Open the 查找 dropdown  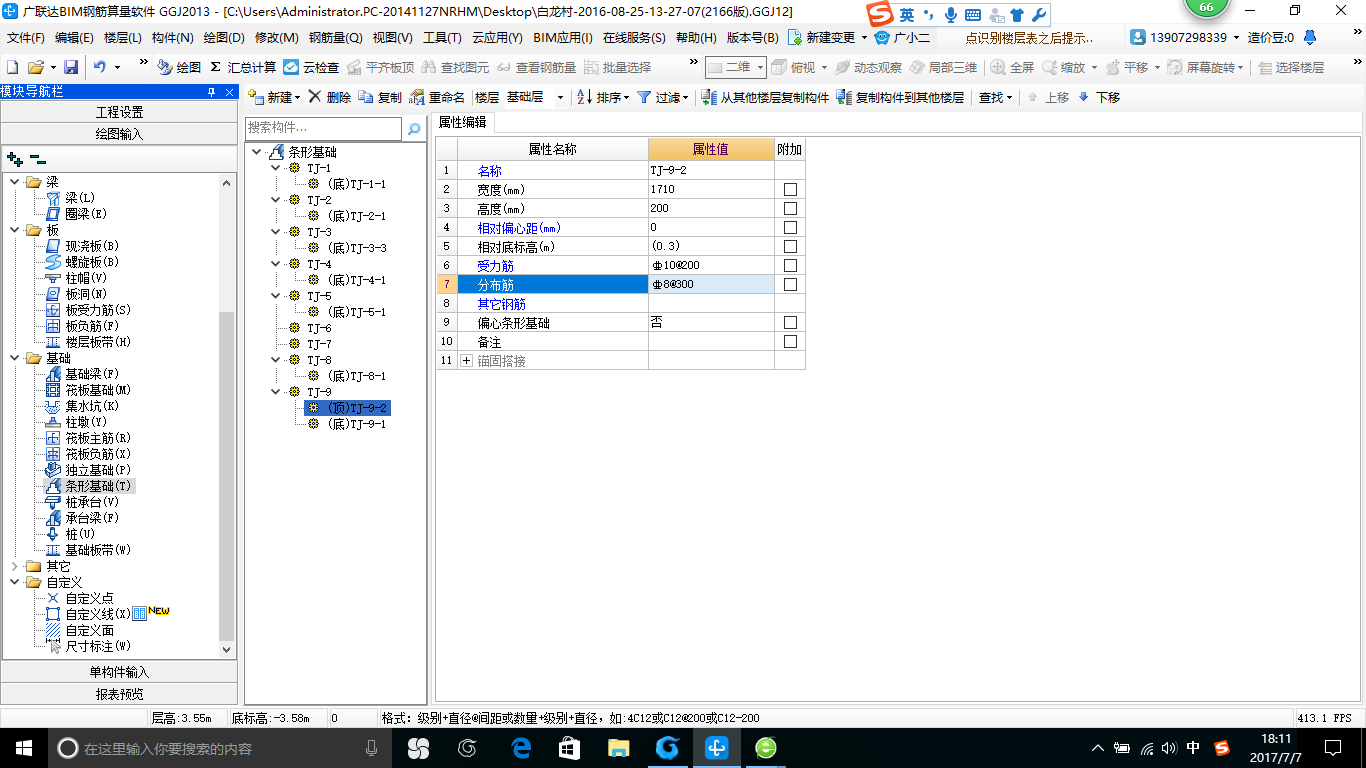pyautogui.click(x=995, y=97)
